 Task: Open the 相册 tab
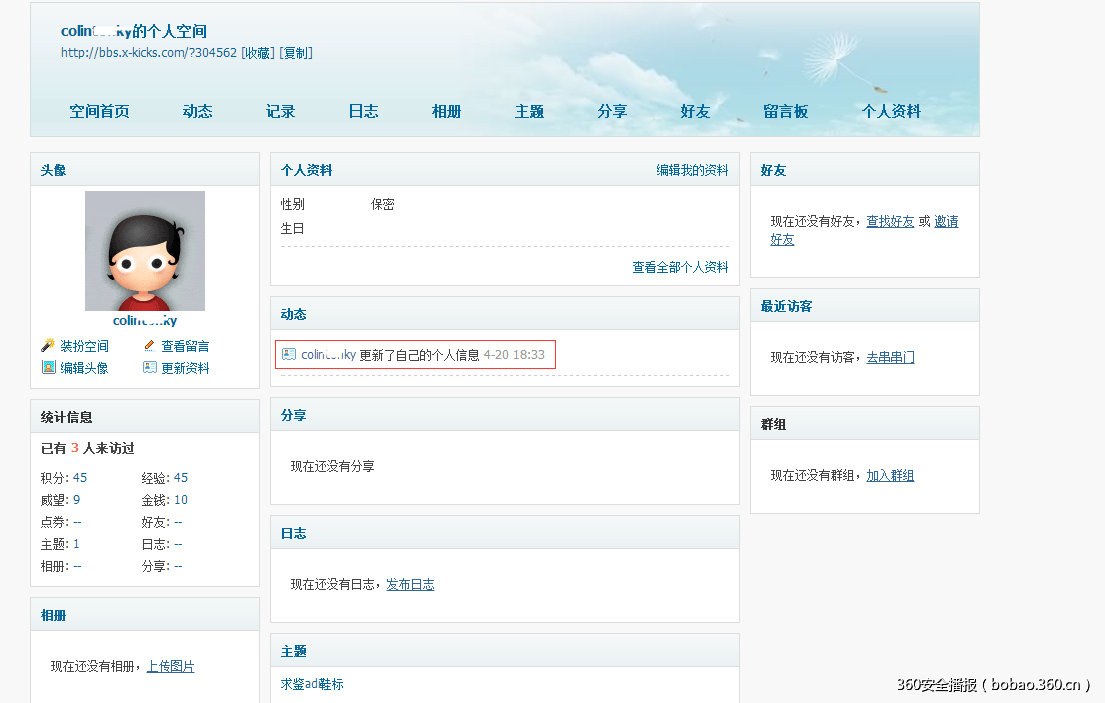pyautogui.click(x=446, y=111)
